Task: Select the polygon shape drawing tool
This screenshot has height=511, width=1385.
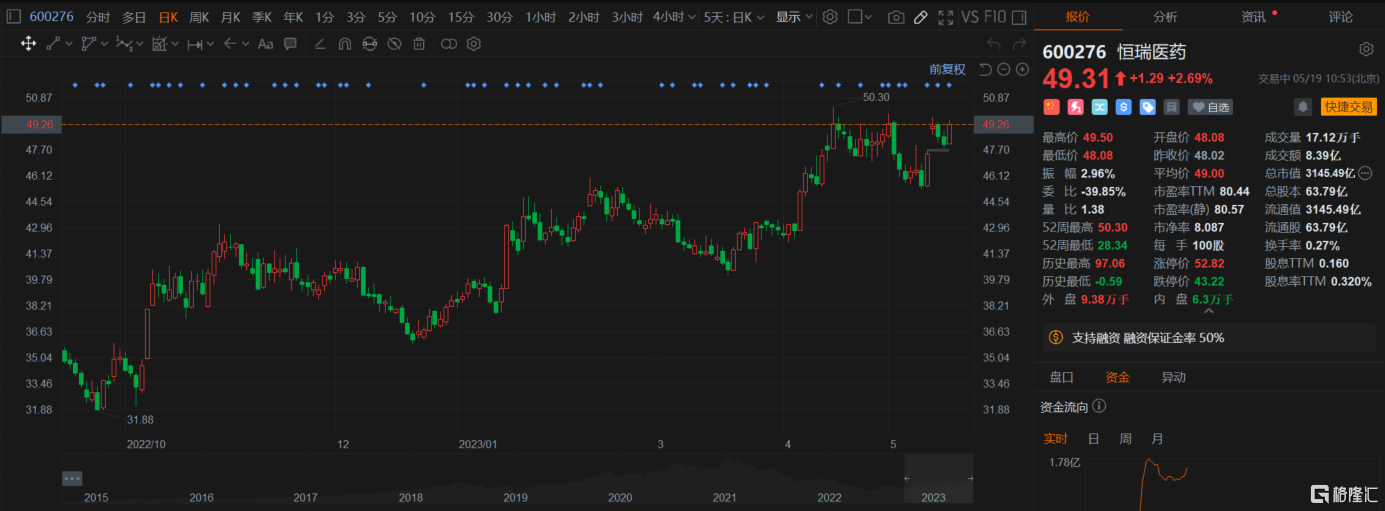Action: (x=88, y=43)
